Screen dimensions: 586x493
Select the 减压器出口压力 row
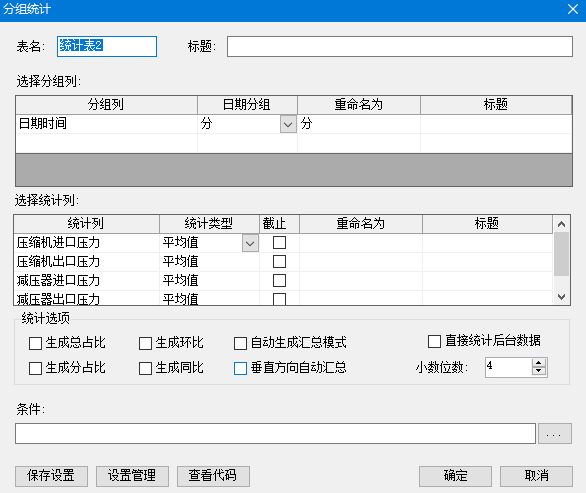pos(87,298)
